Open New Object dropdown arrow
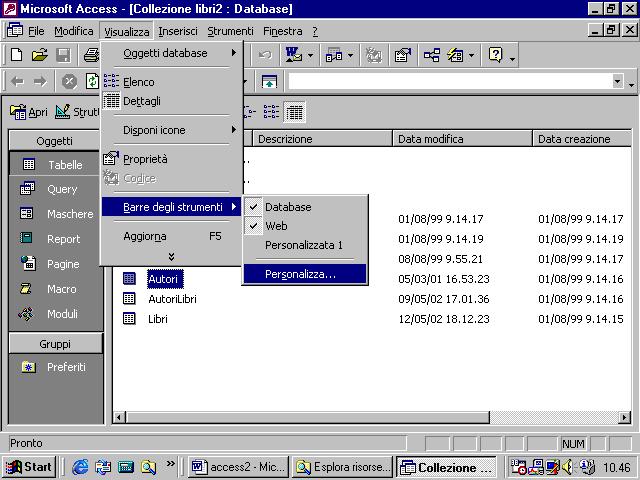The height and width of the screenshot is (480, 640). [x=471, y=55]
